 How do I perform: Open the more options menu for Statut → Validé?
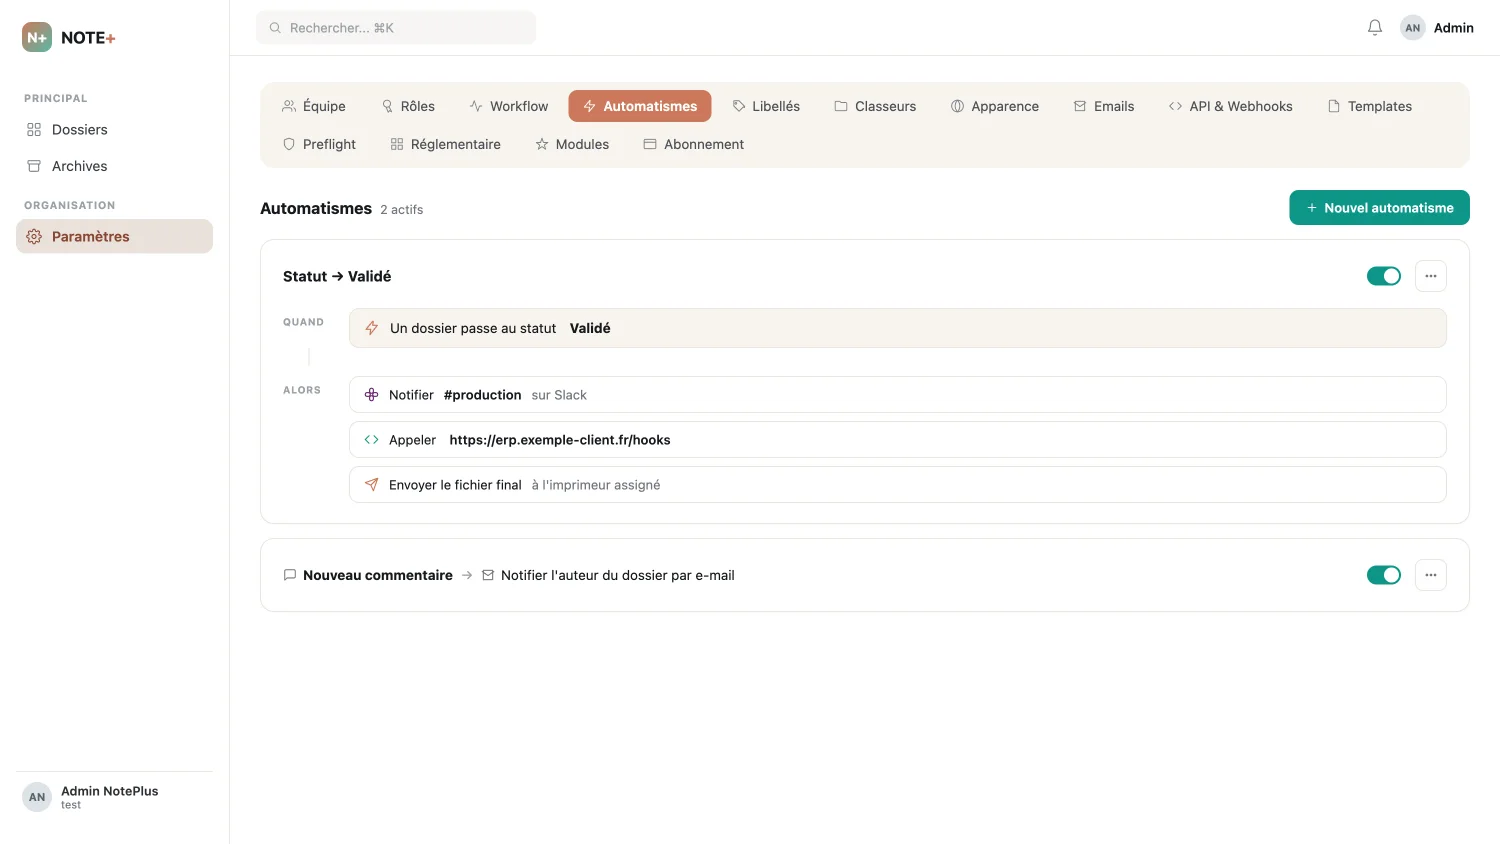pos(1431,276)
